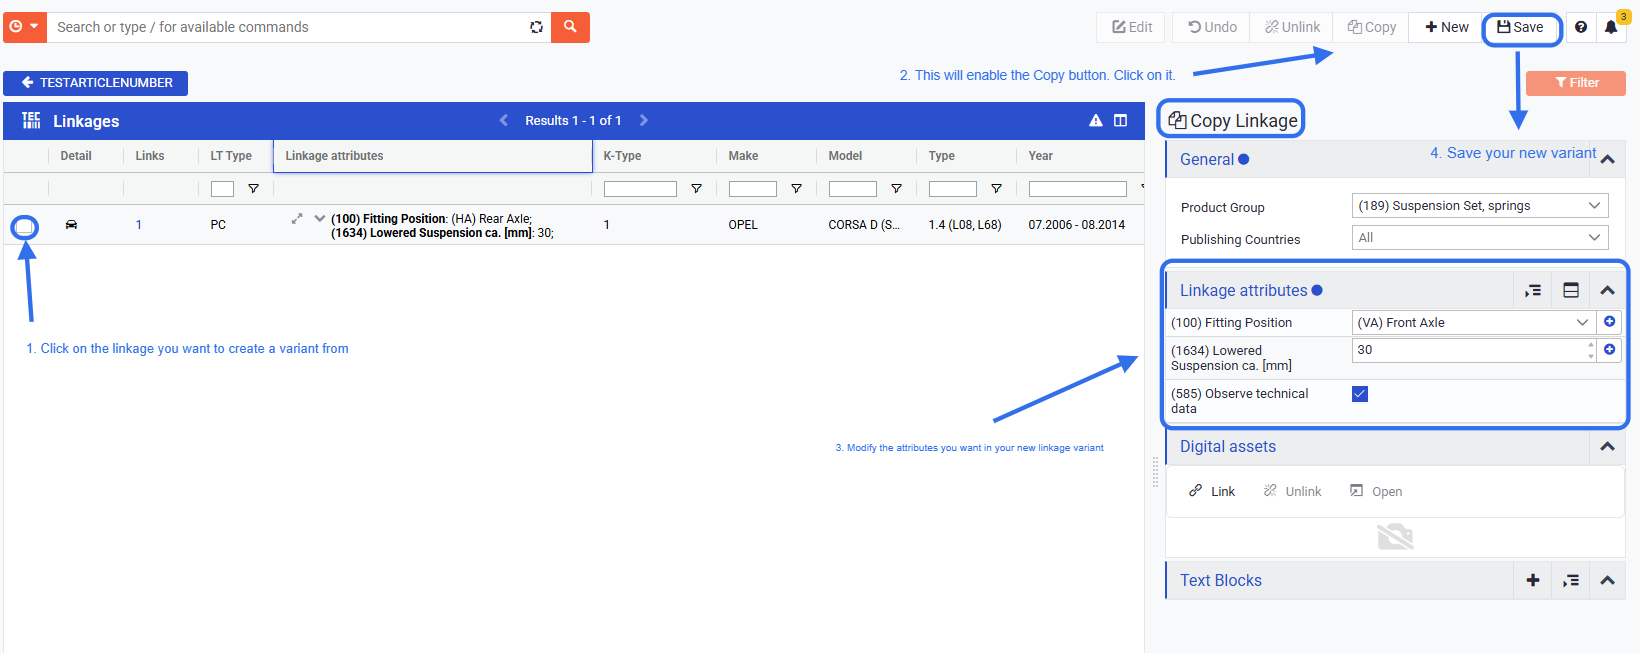Click the Linkage attributes indent list icon

coord(1532,291)
